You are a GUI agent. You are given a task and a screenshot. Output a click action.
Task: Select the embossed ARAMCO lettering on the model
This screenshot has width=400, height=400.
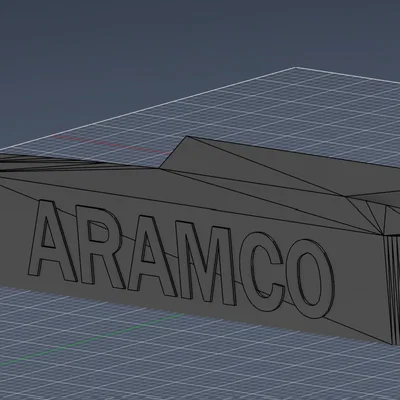coord(182,258)
